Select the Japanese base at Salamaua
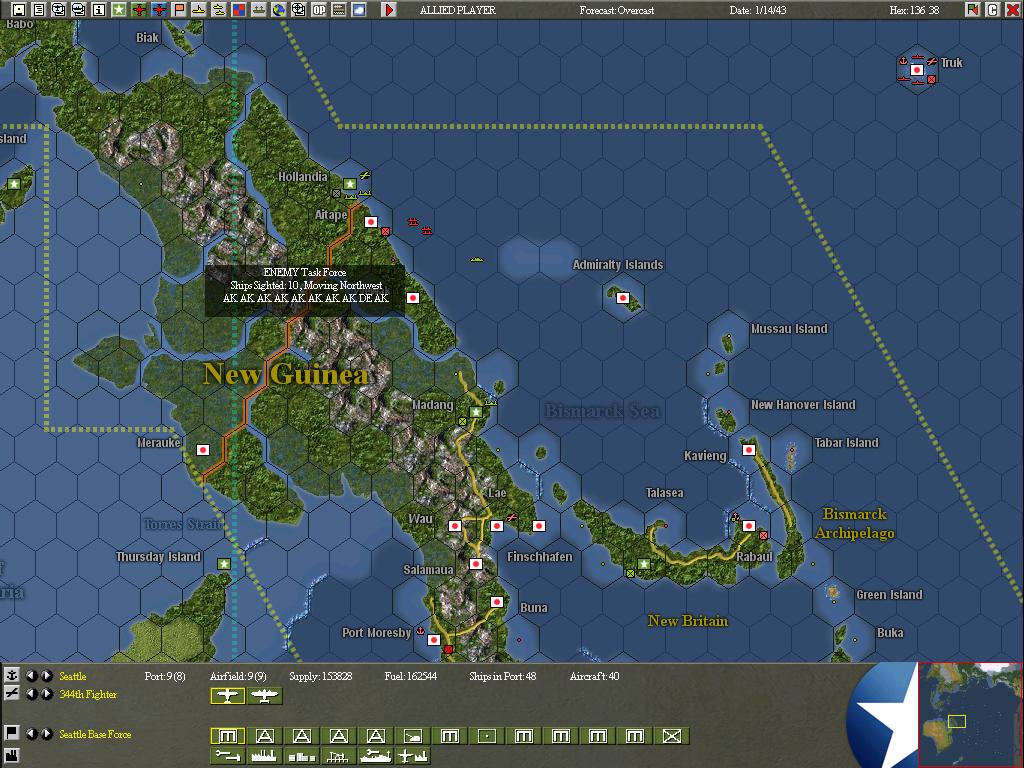Screen dimensions: 1024x768 click(476, 564)
